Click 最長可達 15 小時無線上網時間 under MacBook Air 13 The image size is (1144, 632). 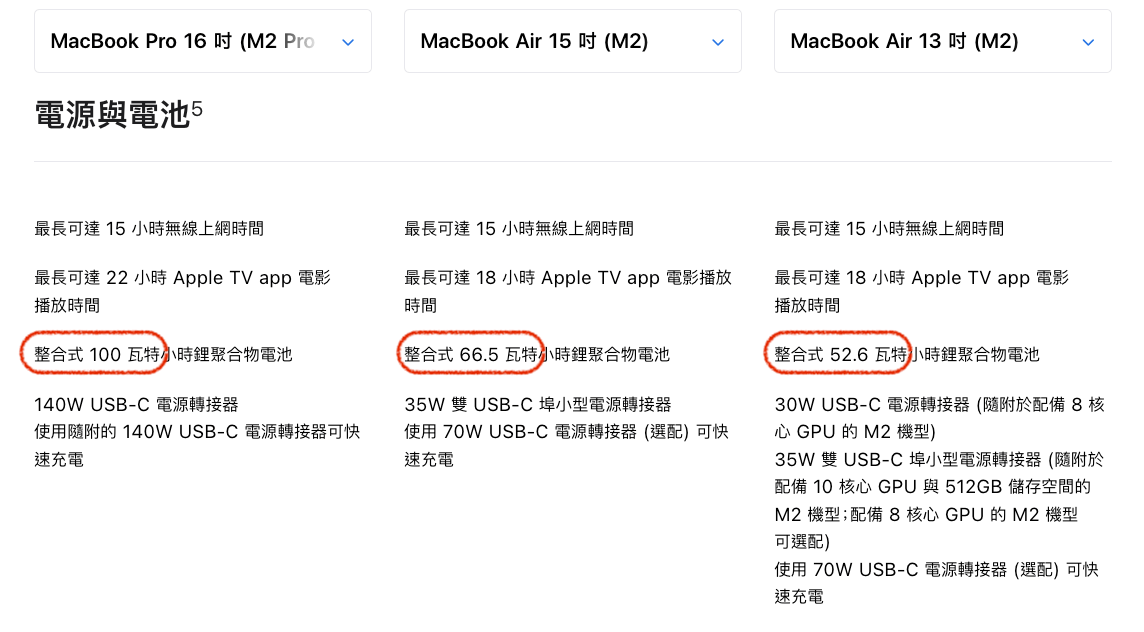(x=889, y=228)
